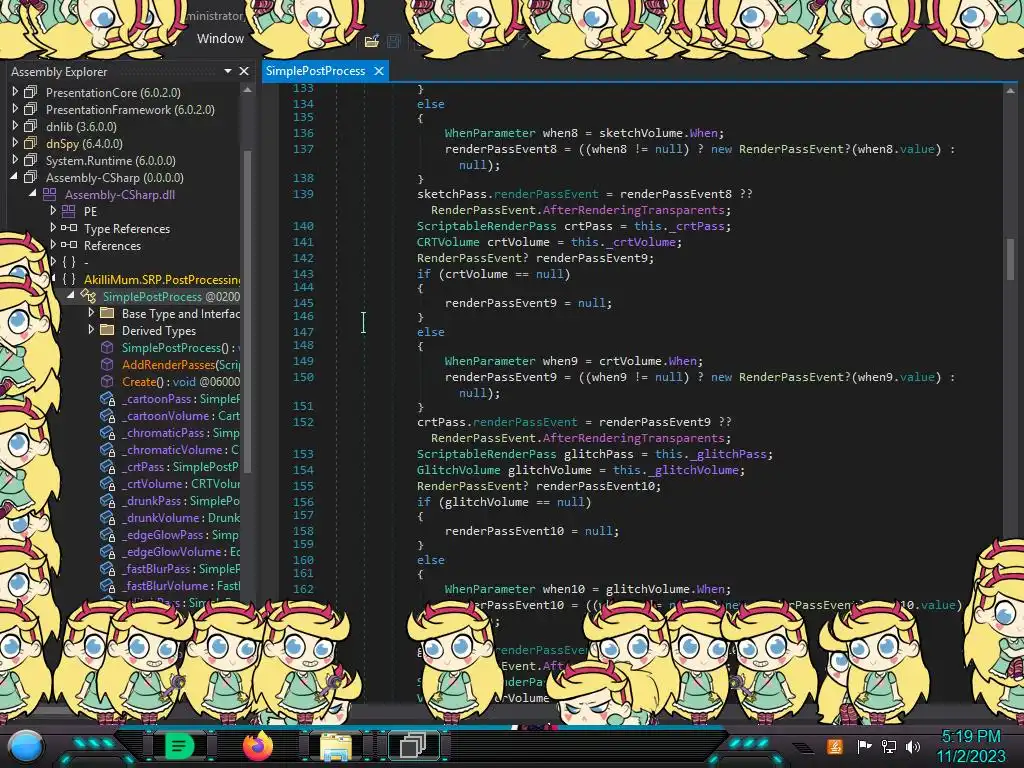Open the Windows Start orb
The height and width of the screenshot is (768, 1024).
tap(26, 746)
